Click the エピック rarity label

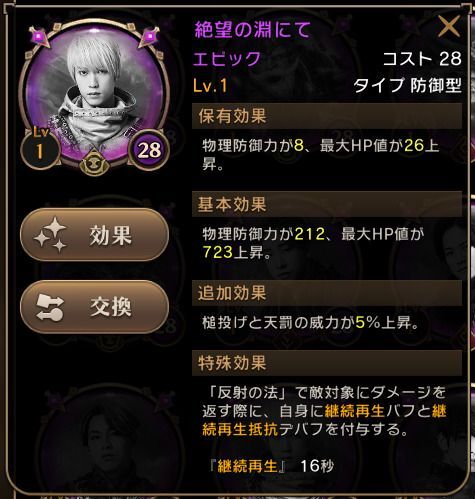pos(227,59)
